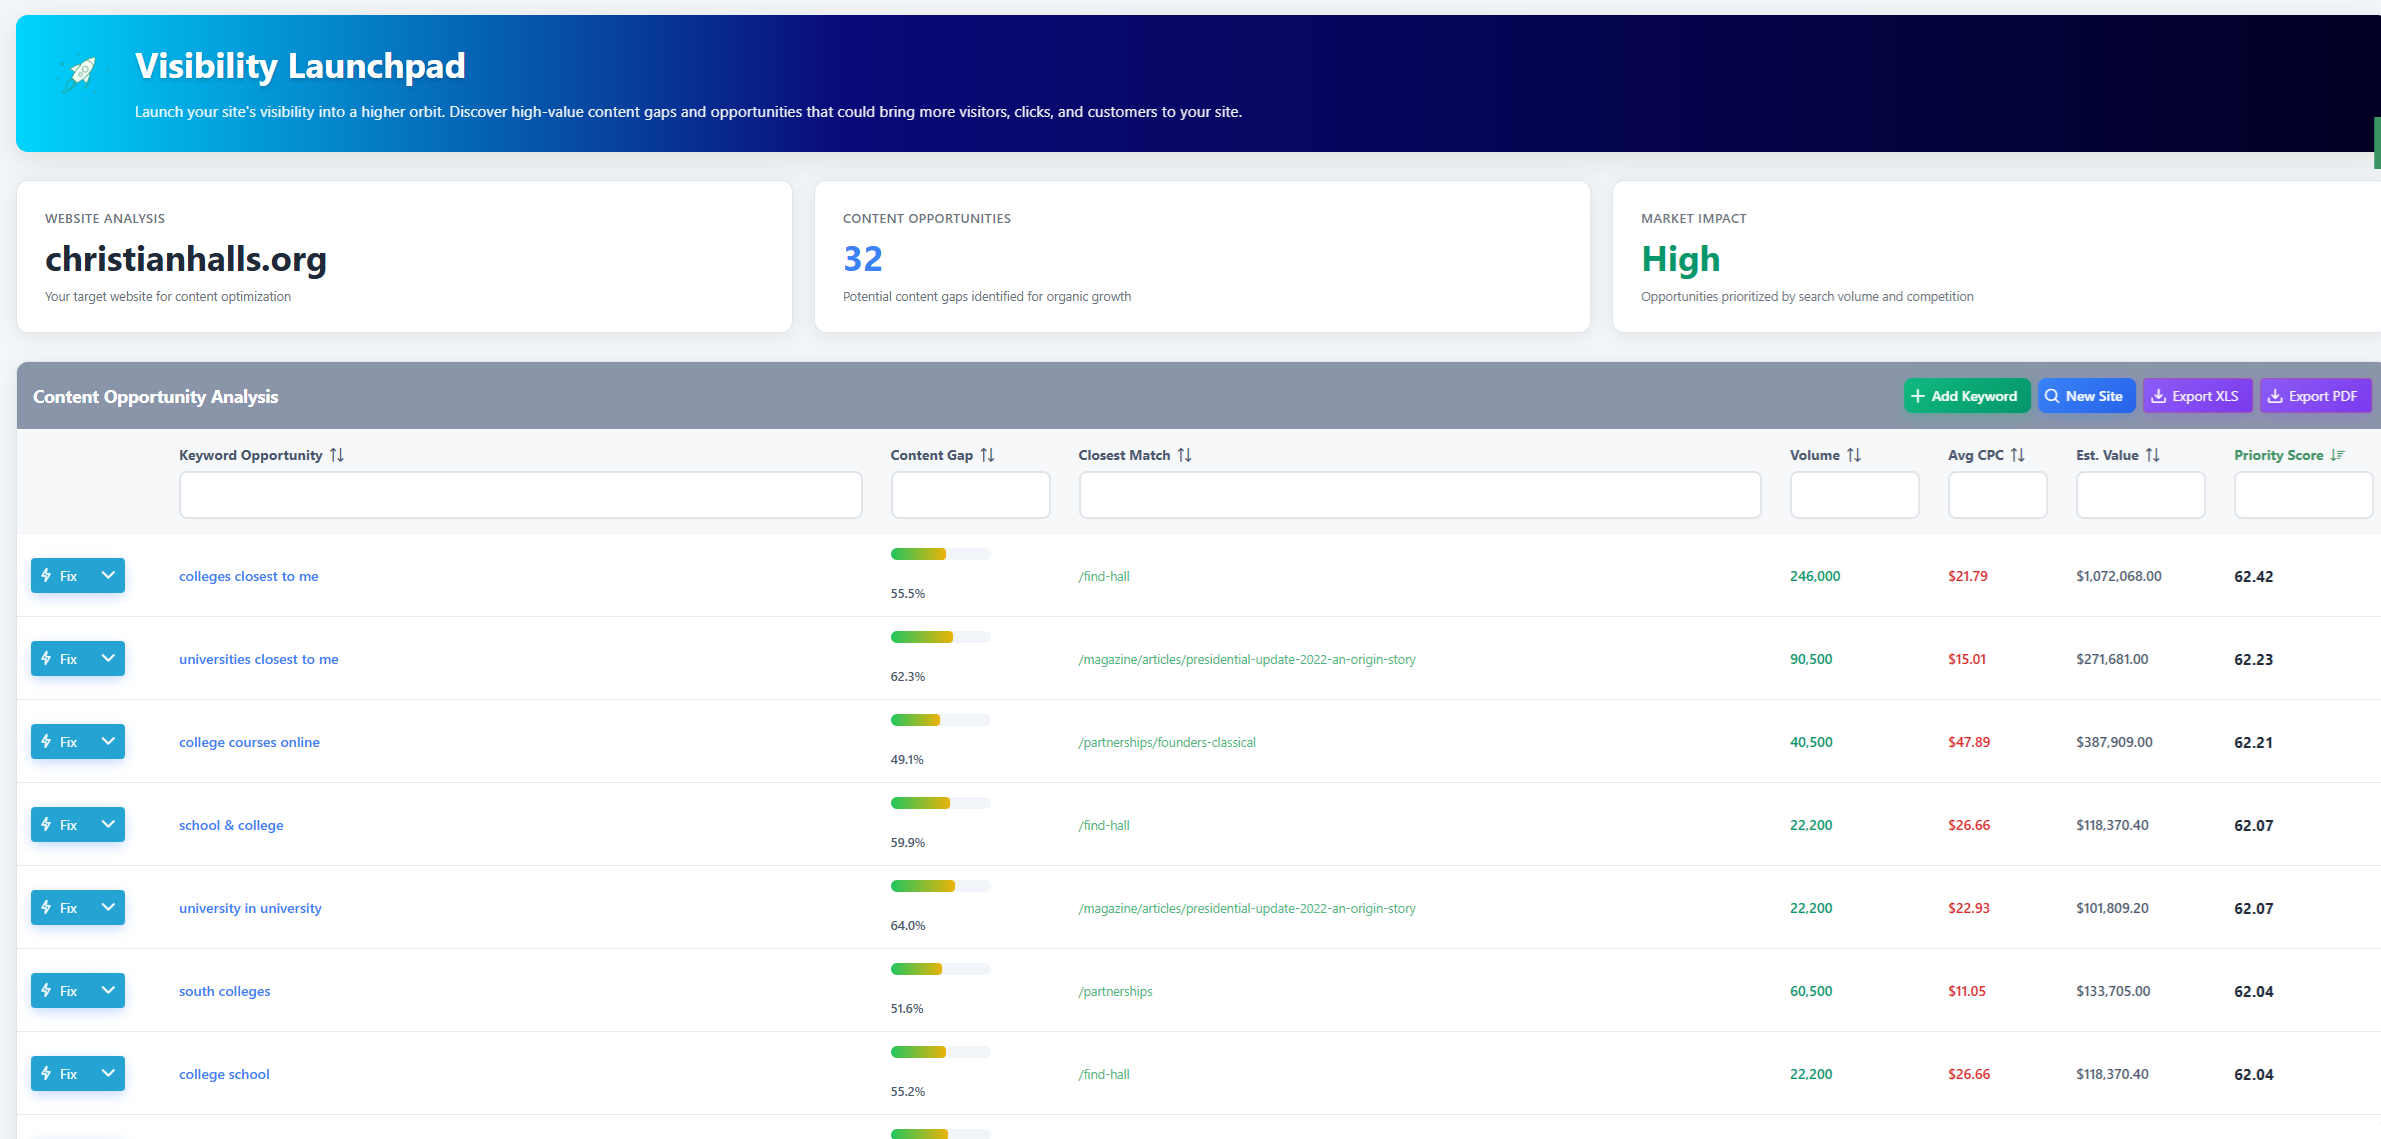Expand Fix dropdown arrow for south colleges
Image resolution: width=2381 pixels, height=1139 pixels.
tap(108, 991)
